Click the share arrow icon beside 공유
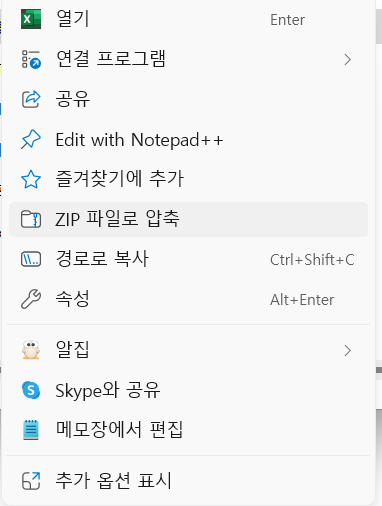This screenshot has height=506, width=382. point(31,99)
